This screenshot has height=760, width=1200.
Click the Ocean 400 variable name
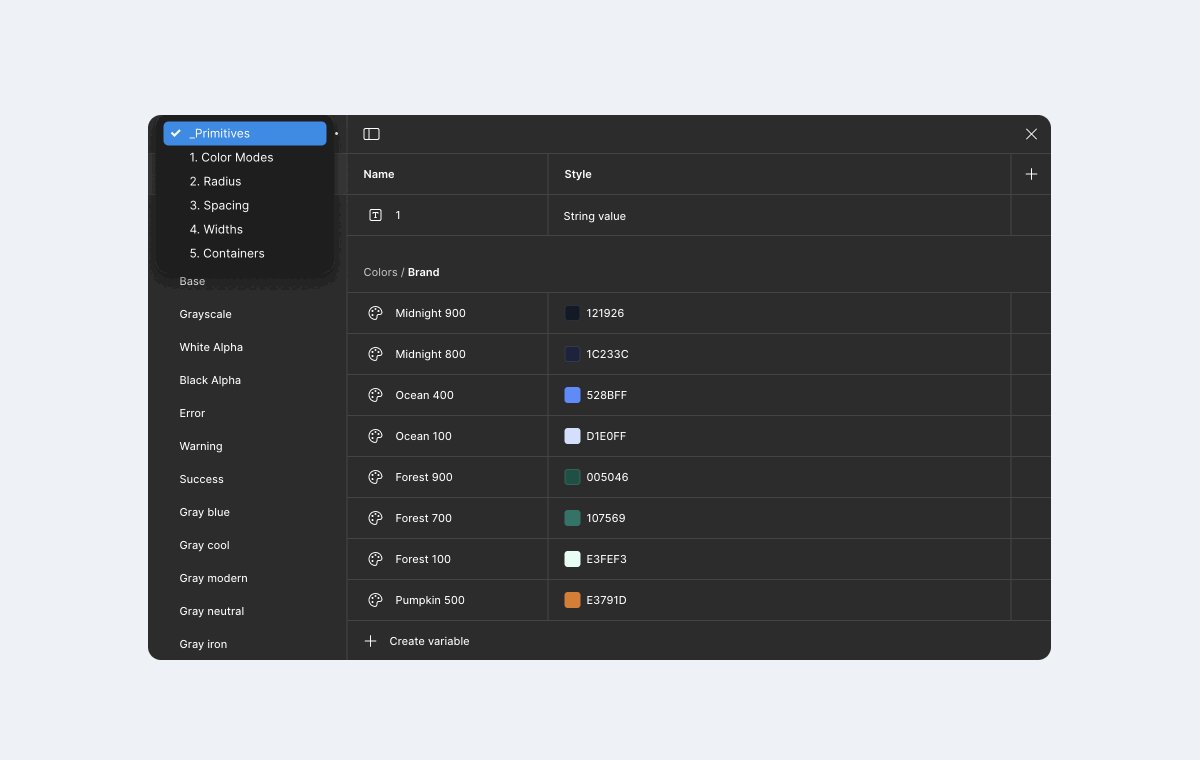click(424, 395)
